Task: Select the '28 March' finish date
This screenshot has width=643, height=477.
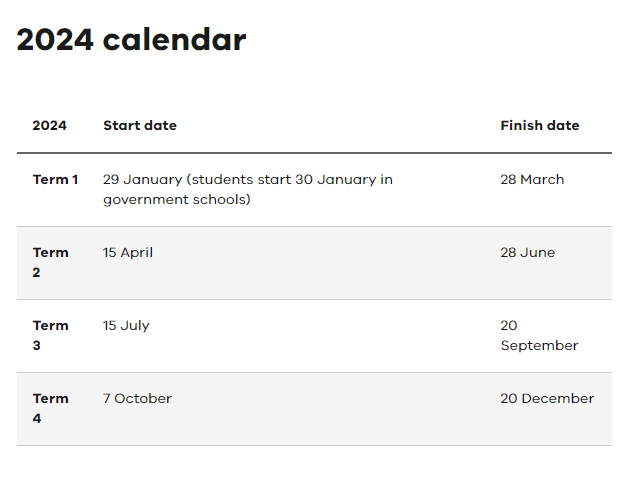Action: coord(532,180)
